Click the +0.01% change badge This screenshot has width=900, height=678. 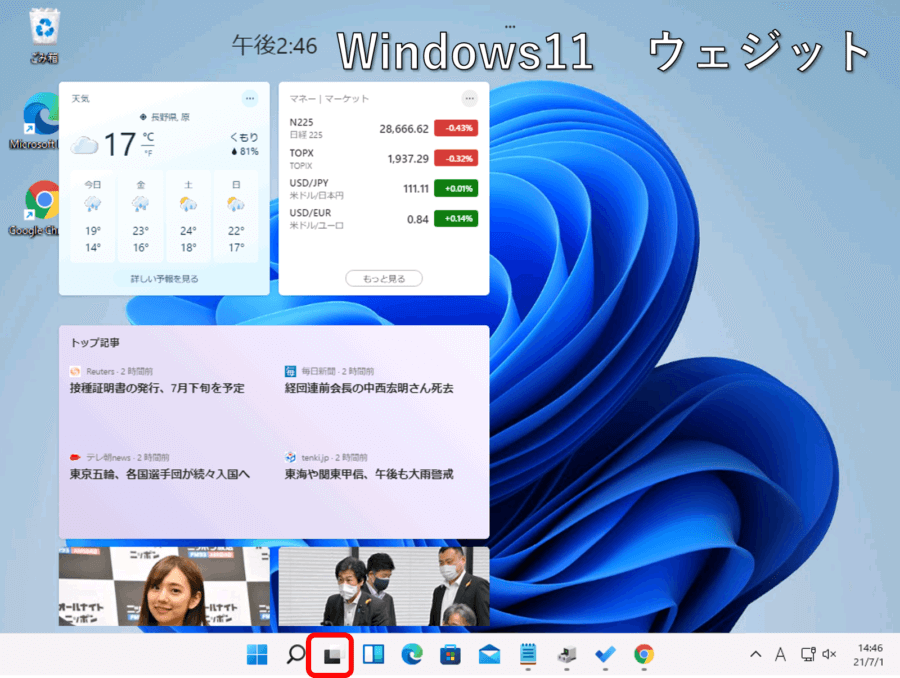click(456, 188)
